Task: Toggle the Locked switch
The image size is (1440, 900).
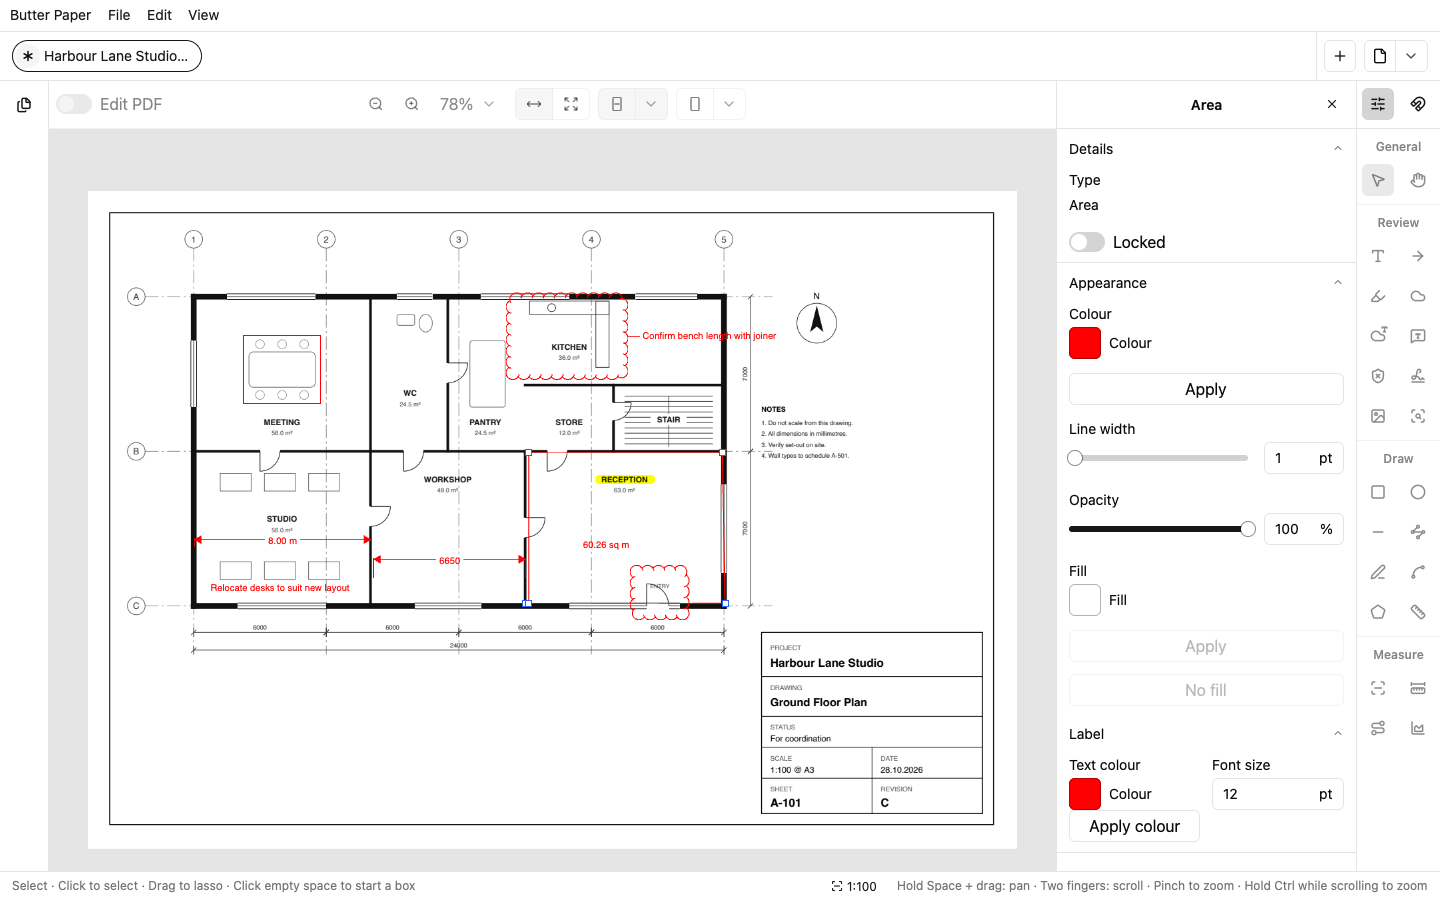Action: 1087,242
